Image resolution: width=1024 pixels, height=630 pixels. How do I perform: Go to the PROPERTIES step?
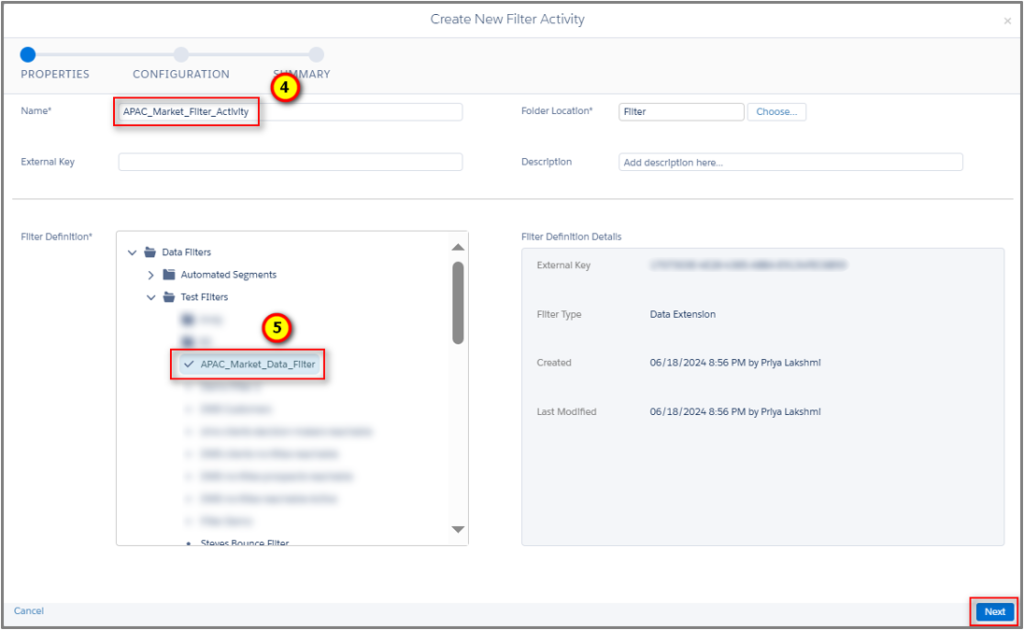coord(28,55)
